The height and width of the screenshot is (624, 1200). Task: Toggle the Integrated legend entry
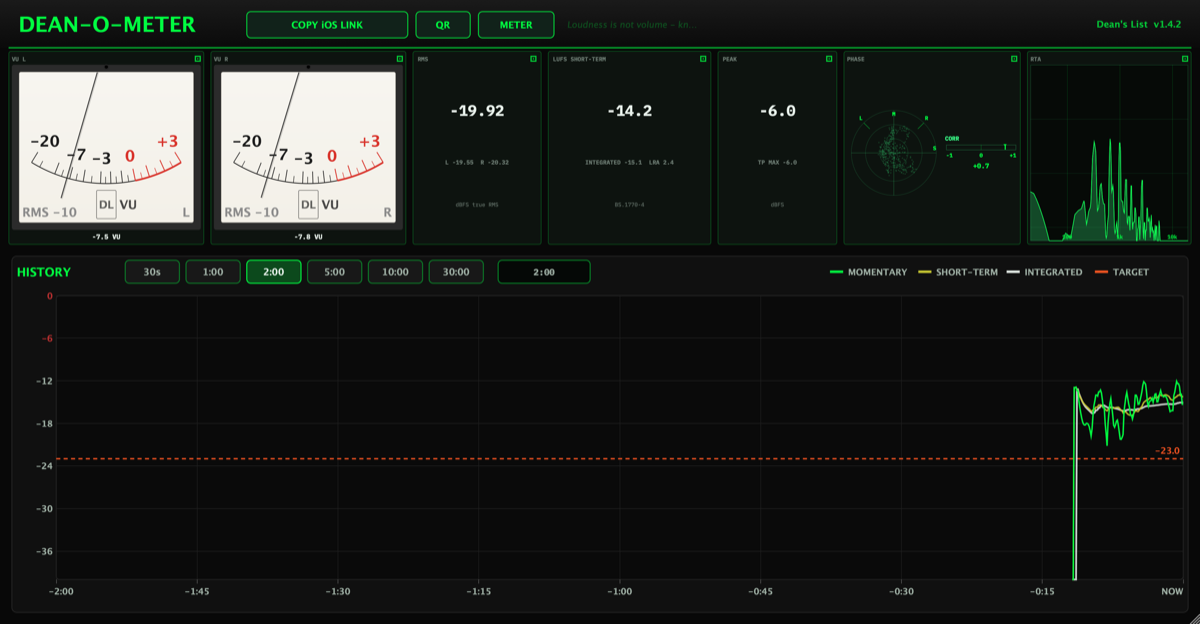point(1044,272)
